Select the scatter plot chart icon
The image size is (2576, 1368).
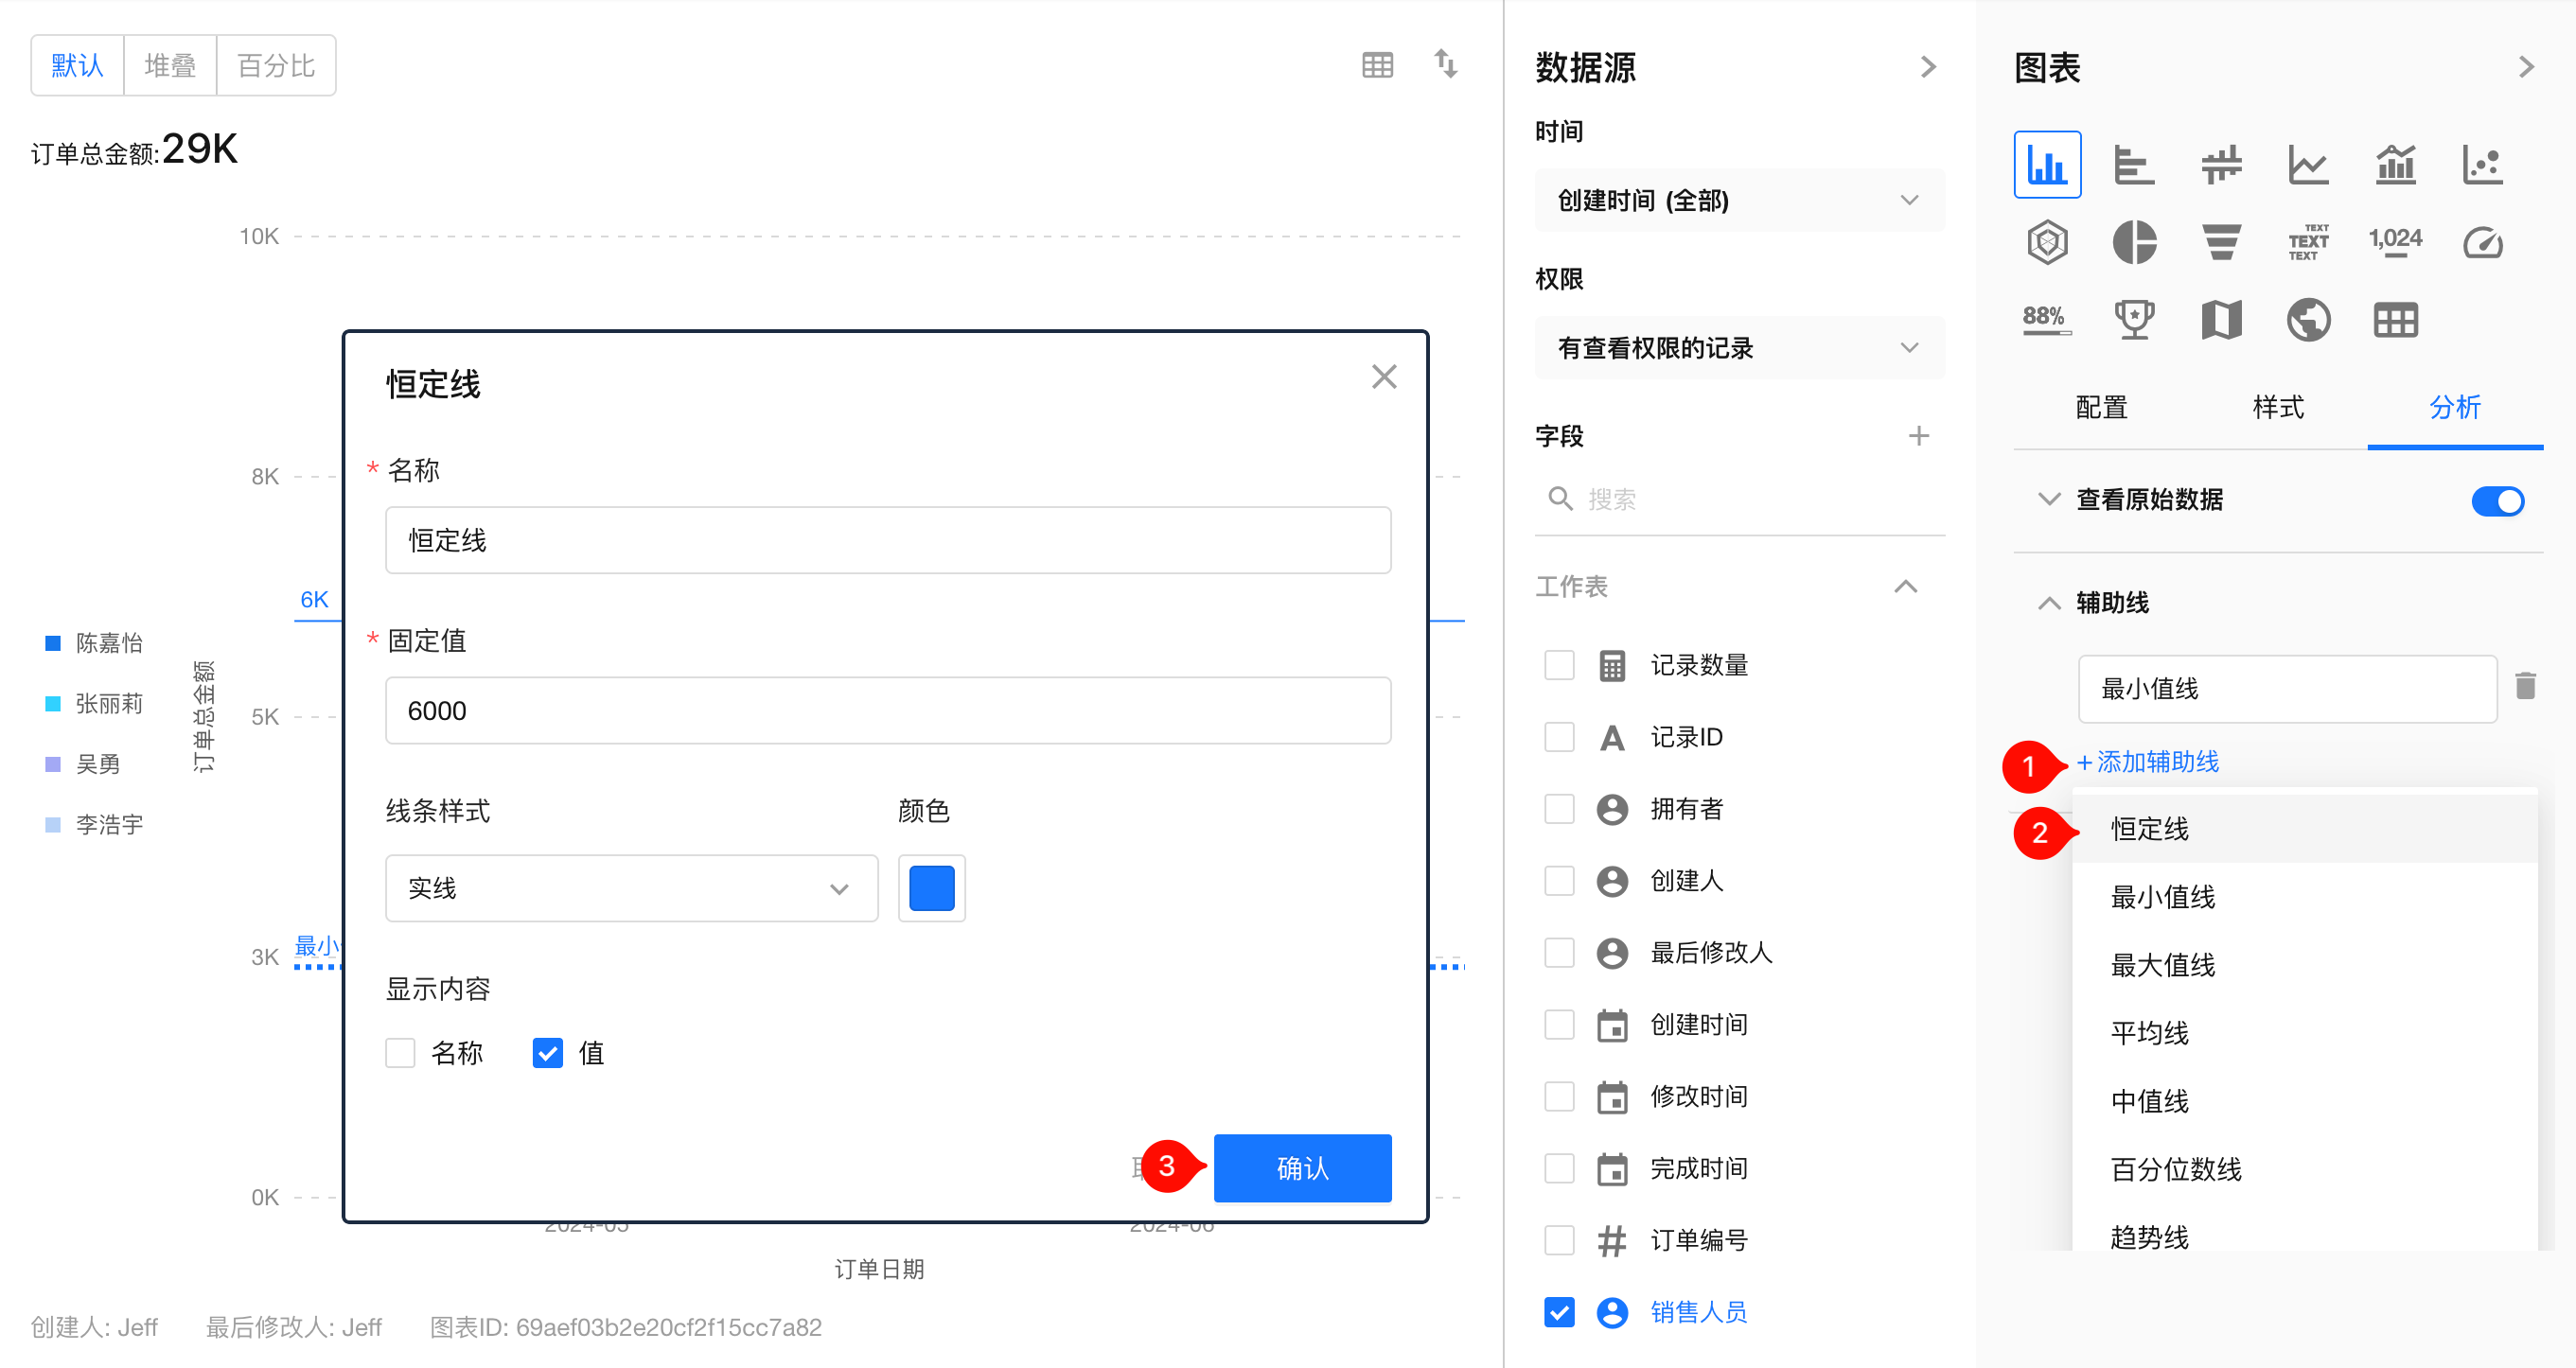pos(2481,165)
